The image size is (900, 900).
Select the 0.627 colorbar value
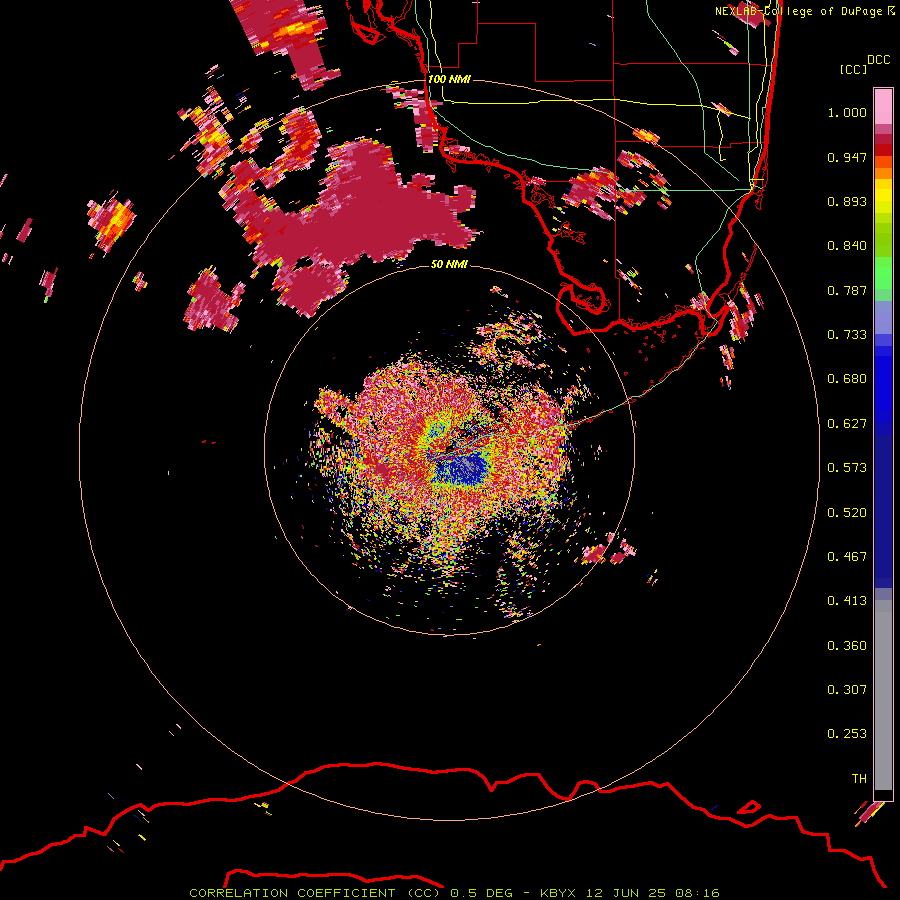(x=847, y=424)
